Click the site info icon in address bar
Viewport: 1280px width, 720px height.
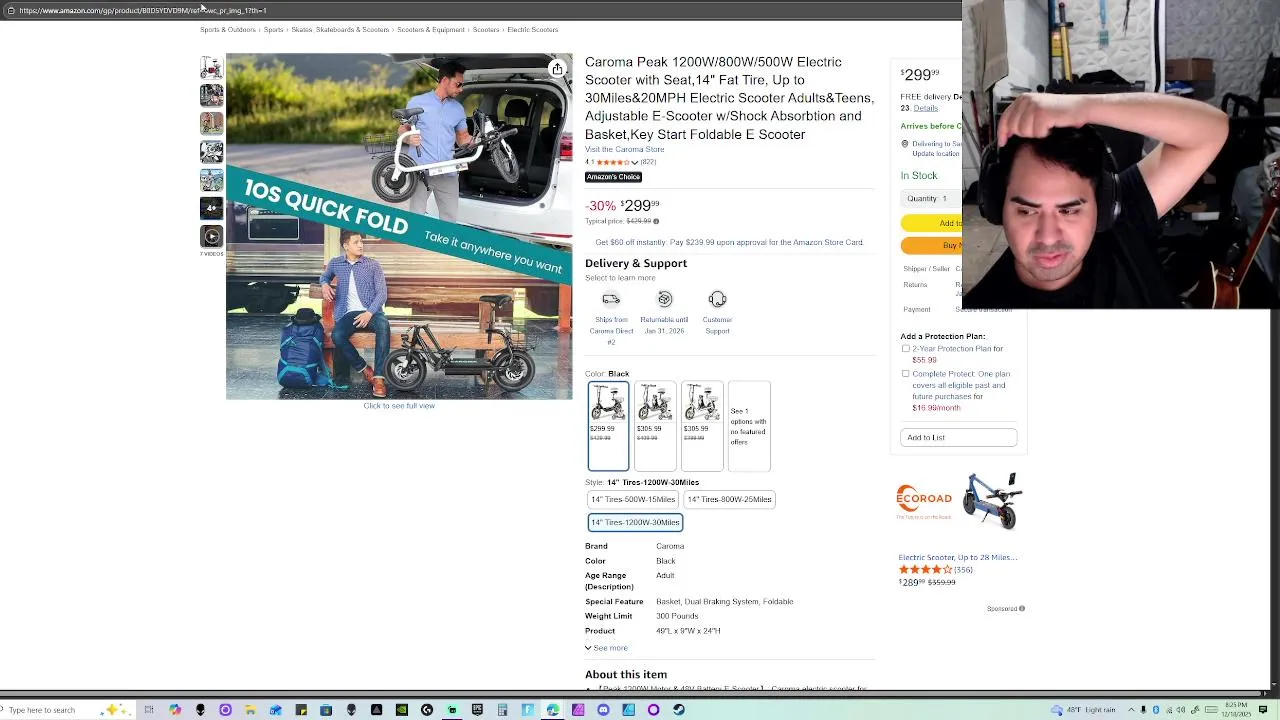coord(10,10)
